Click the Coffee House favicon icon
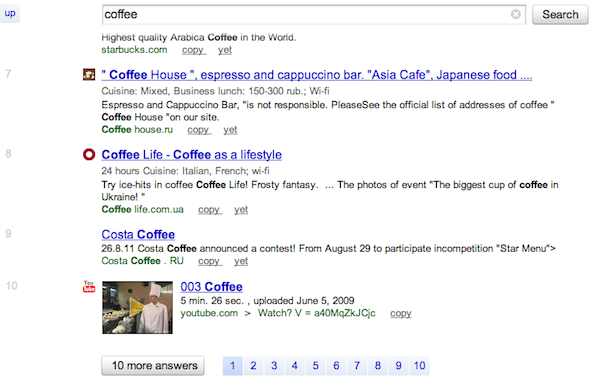Screen dimensions: 600x384 point(89,74)
